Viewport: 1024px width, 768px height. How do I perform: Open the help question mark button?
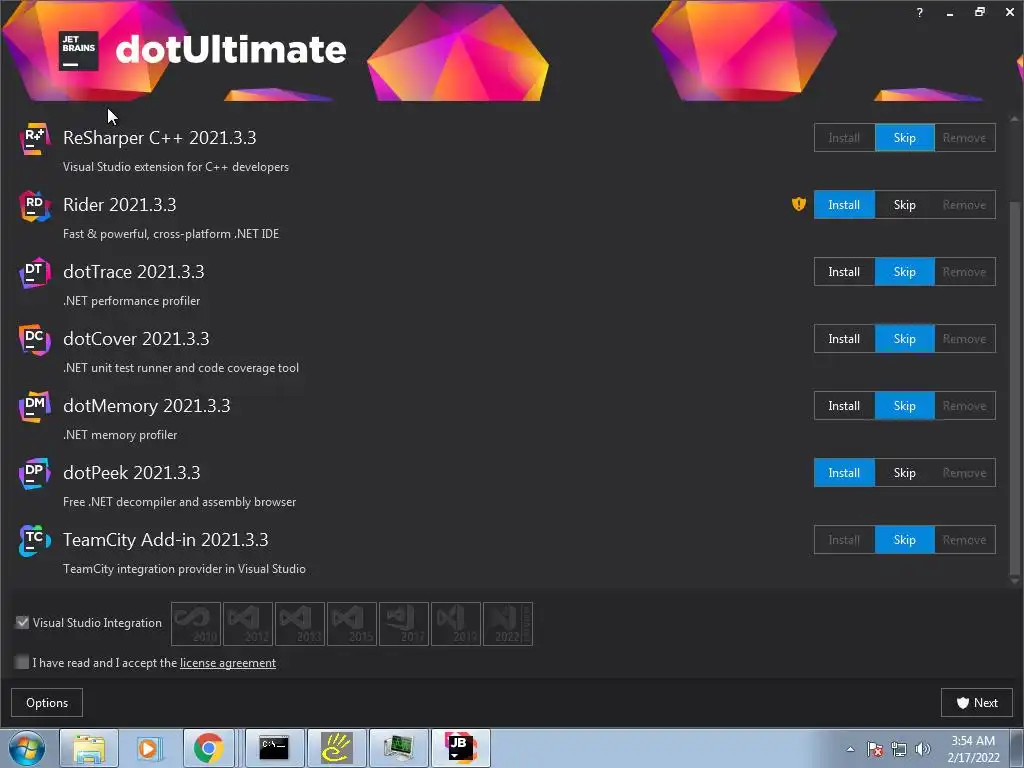point(920,12)
